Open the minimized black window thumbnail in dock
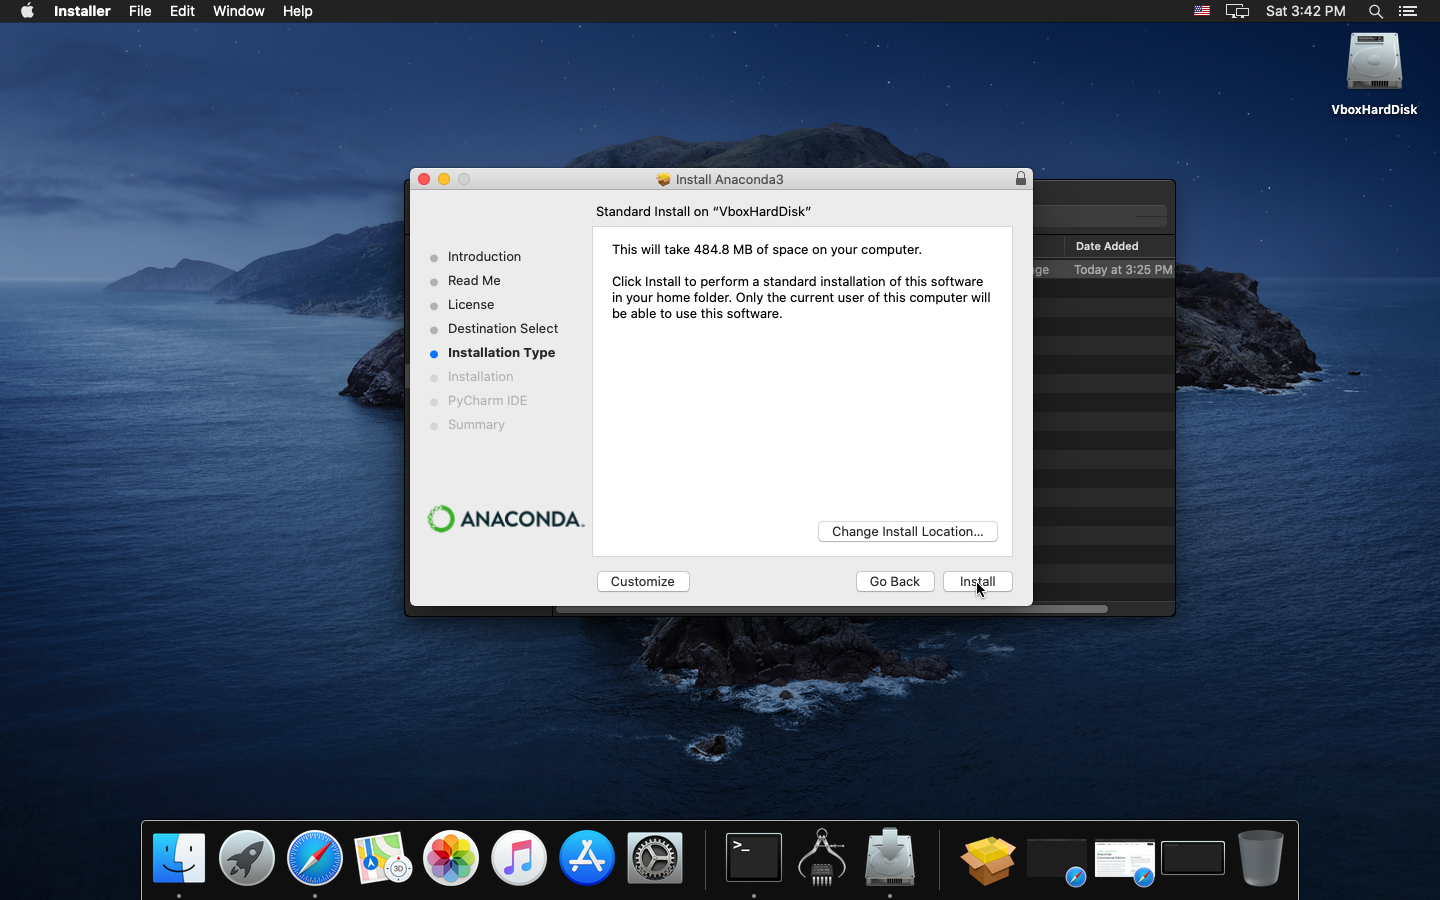This screenshot has height=900, width=1440. click(x=1193, y=858)
